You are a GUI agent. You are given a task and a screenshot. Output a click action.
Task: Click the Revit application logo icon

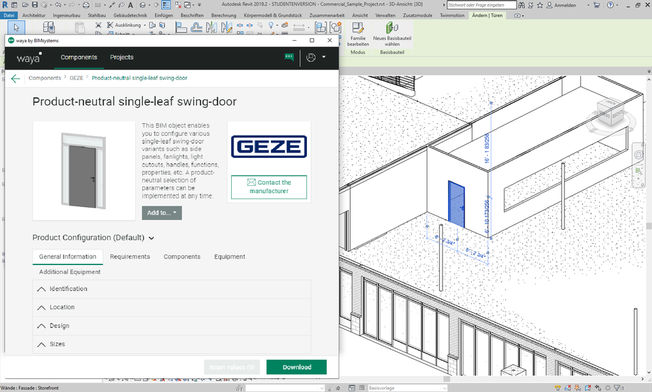coord(5,5)
